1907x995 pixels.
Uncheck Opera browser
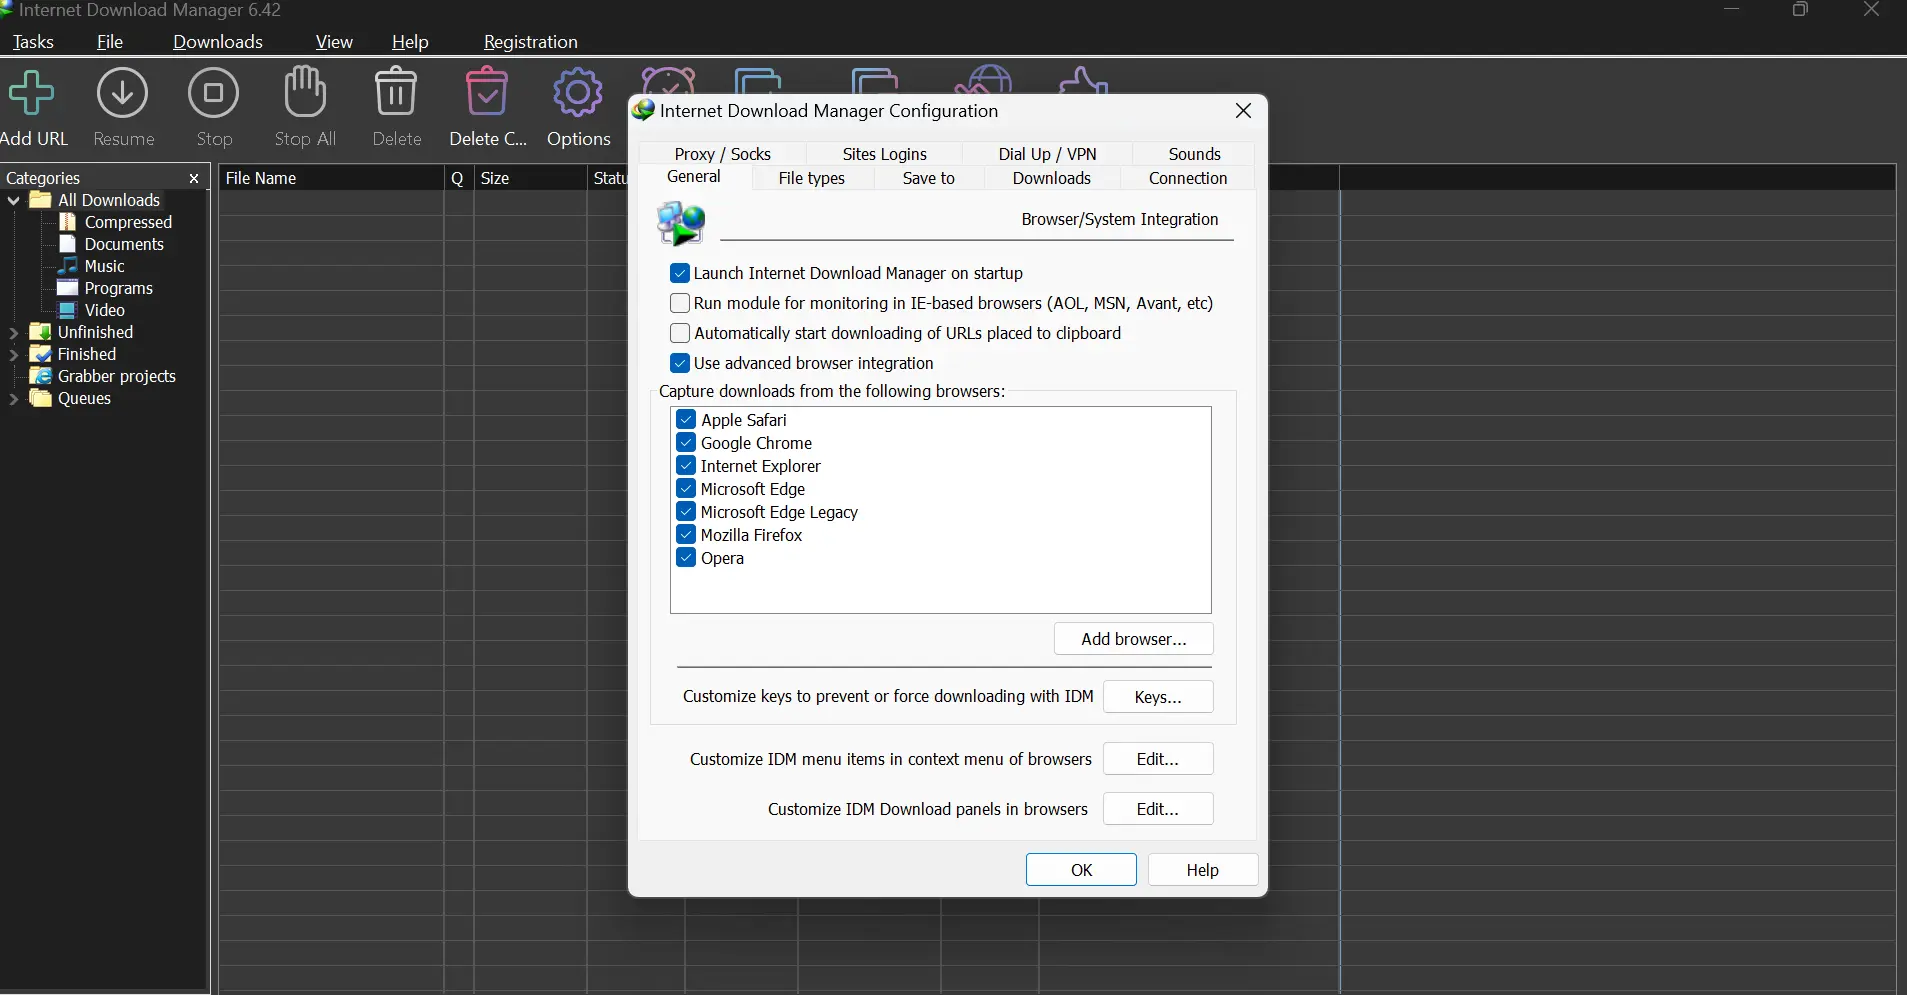[x=686, y=557]
